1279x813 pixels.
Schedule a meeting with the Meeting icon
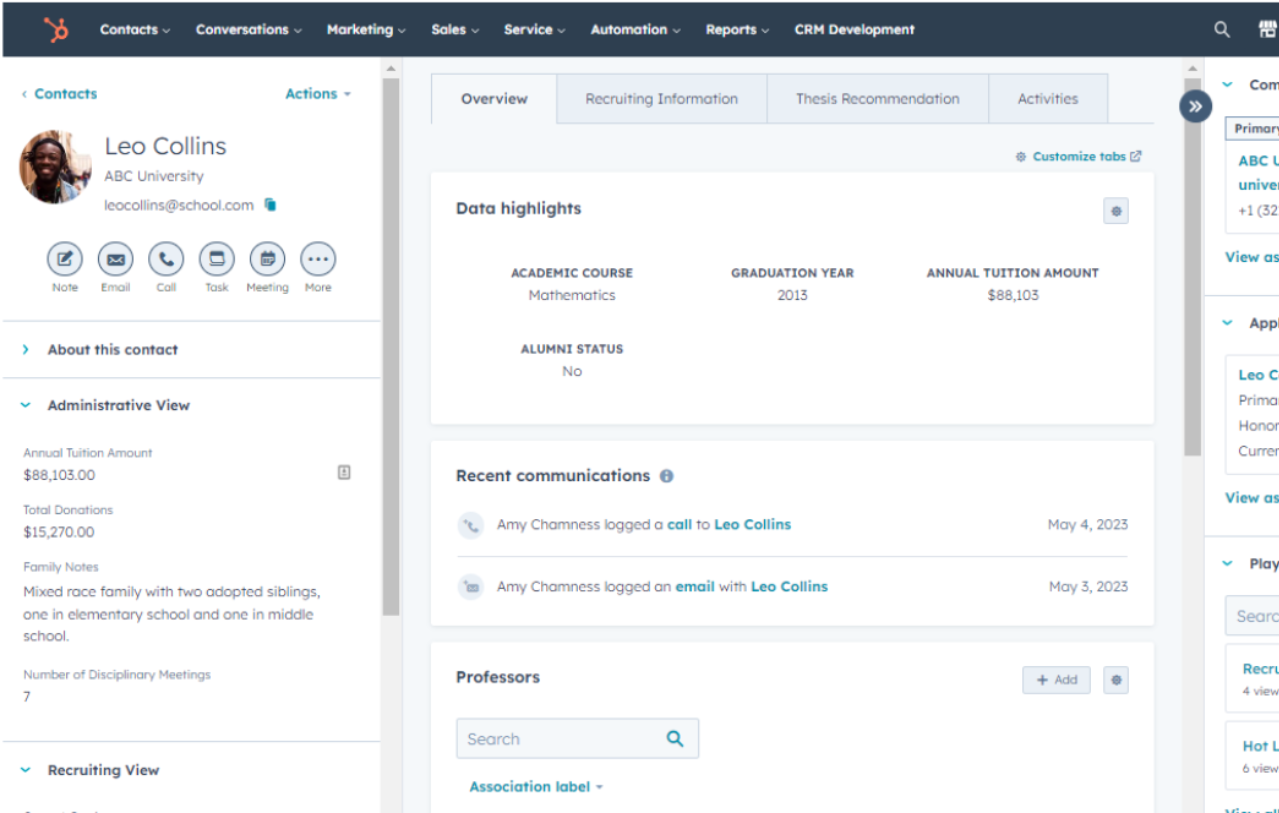[x=267, y=261]
